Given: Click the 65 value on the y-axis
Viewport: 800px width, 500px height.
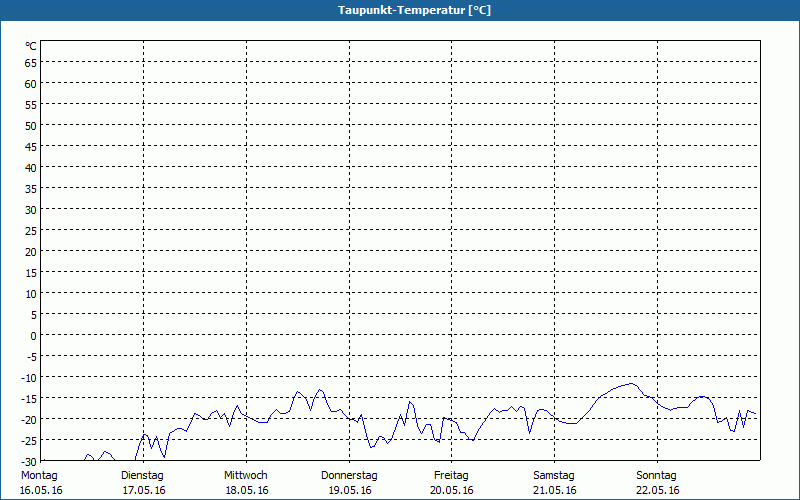Looking at the screenshot, I should [x=31, y=63].
